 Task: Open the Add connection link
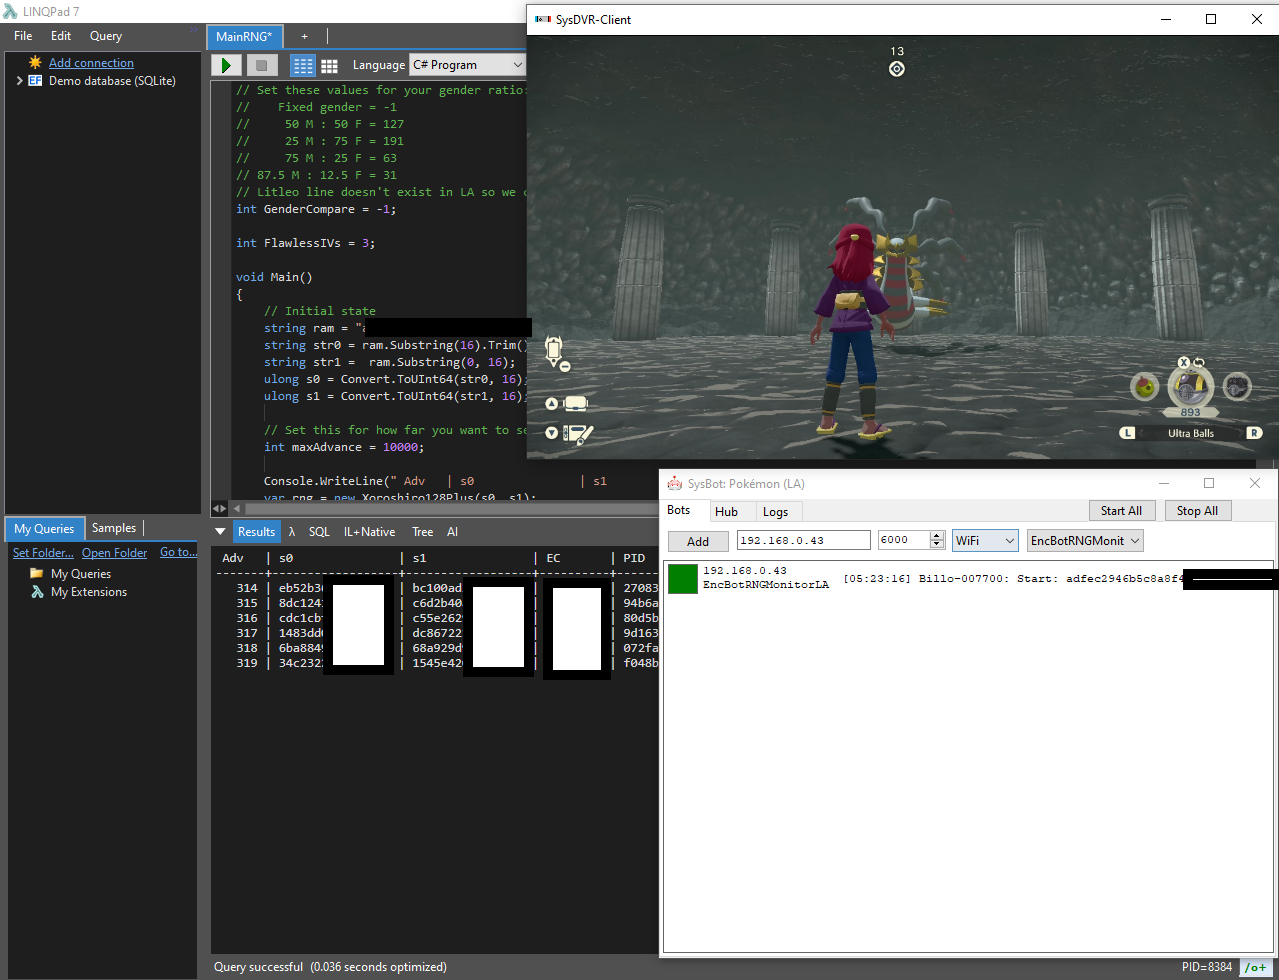[91, 62]
